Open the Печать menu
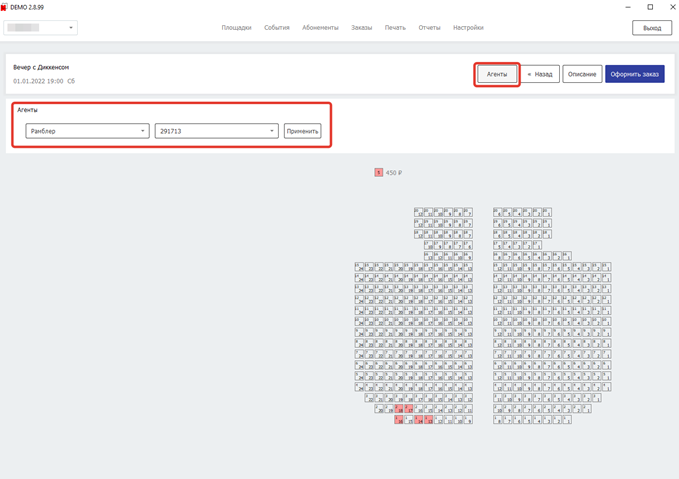The image size is (679, 479). pyautogui.click(x=395, y=28)
